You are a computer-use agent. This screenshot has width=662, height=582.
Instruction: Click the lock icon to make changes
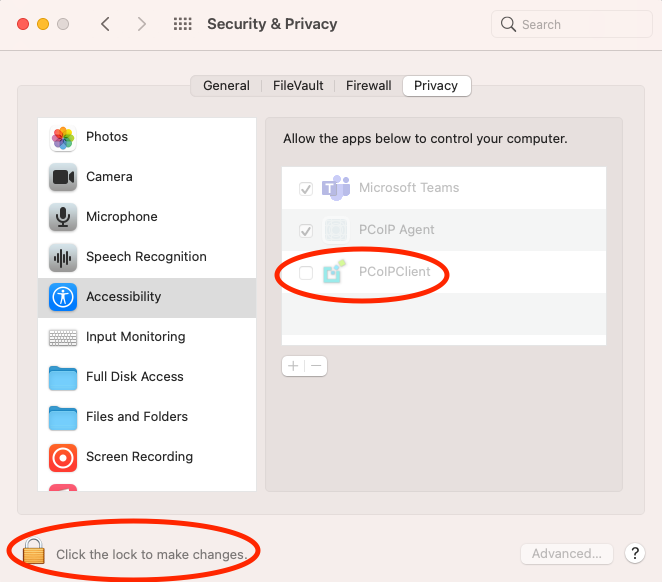coord(34,551)
